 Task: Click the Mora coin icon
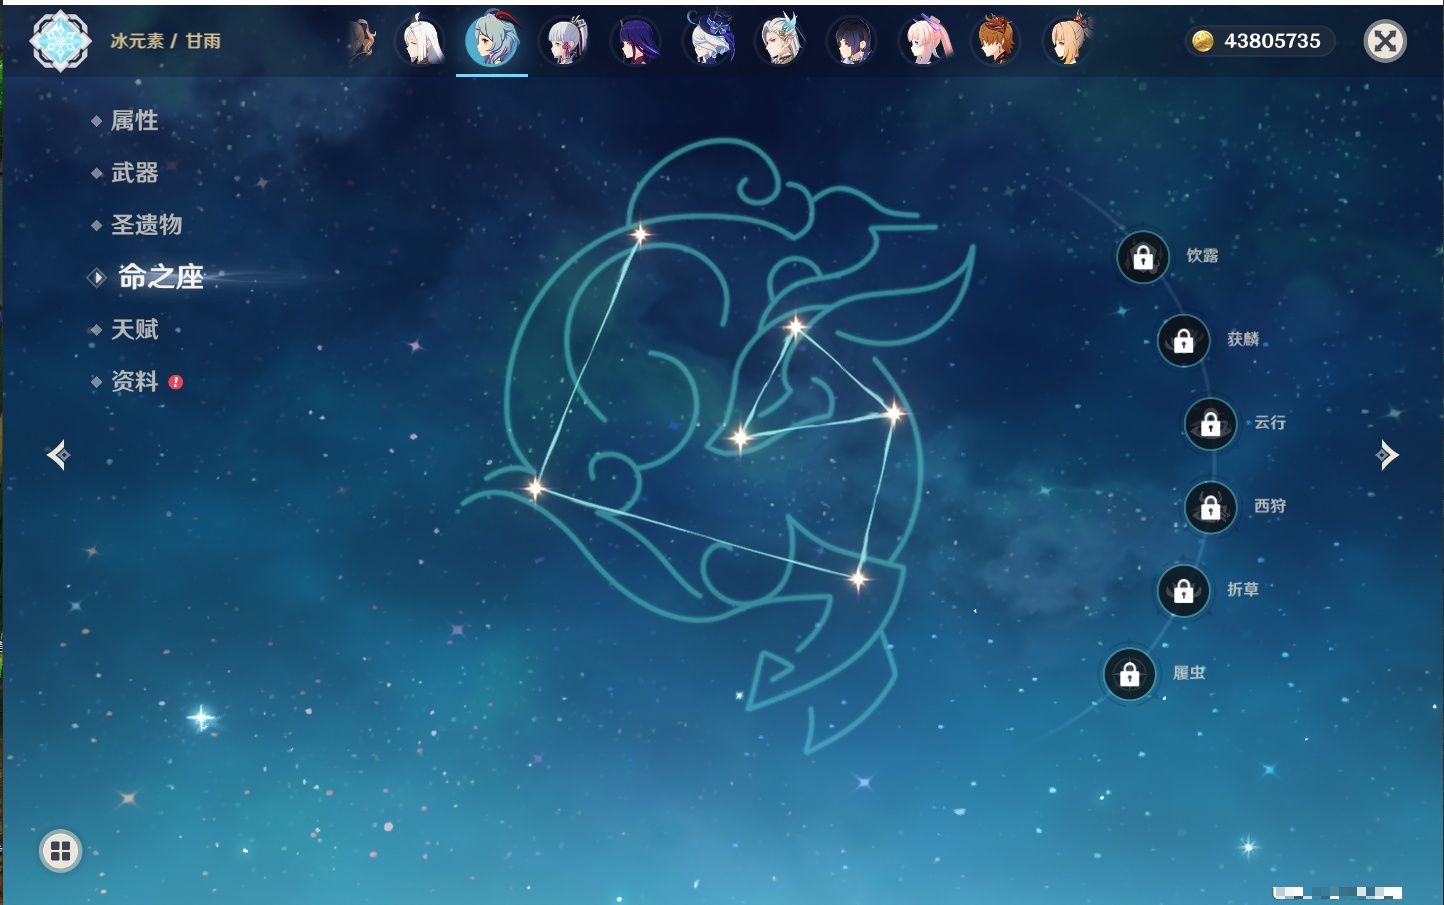[1202, 41]
